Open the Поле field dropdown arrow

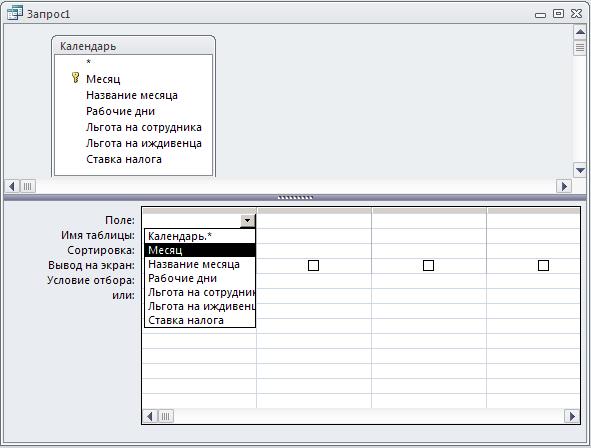[x=248, y=220]
